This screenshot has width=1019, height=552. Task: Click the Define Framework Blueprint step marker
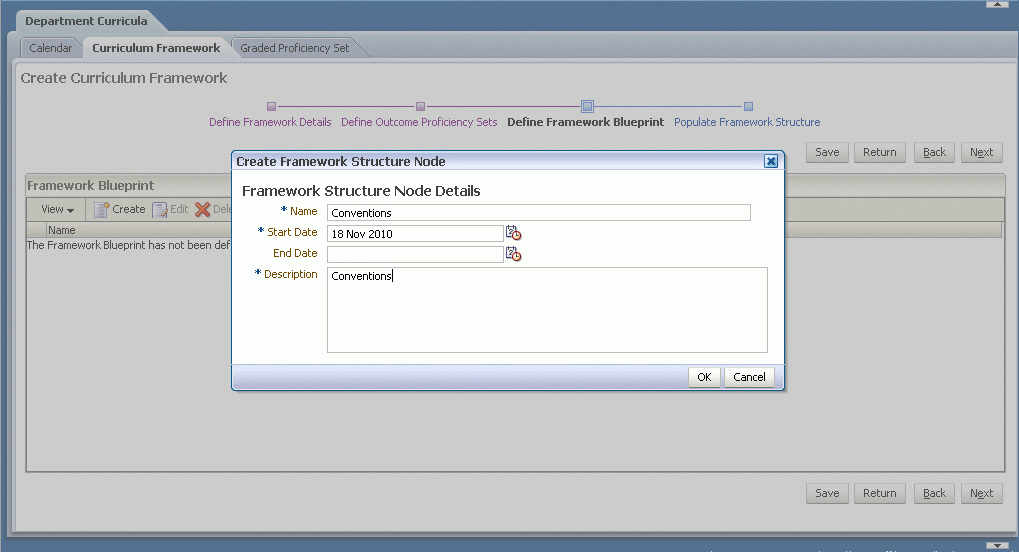tap(587, 106)
